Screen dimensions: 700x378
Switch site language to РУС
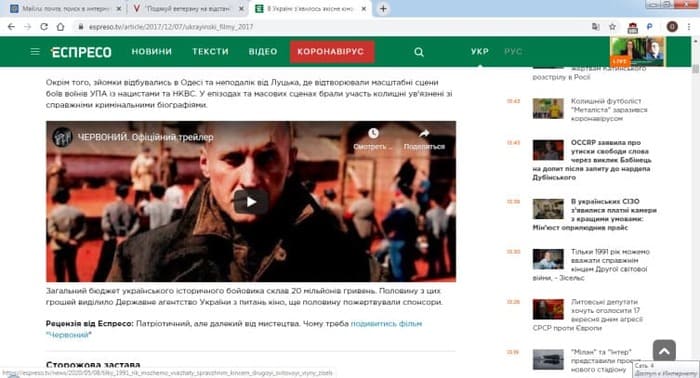513,52
